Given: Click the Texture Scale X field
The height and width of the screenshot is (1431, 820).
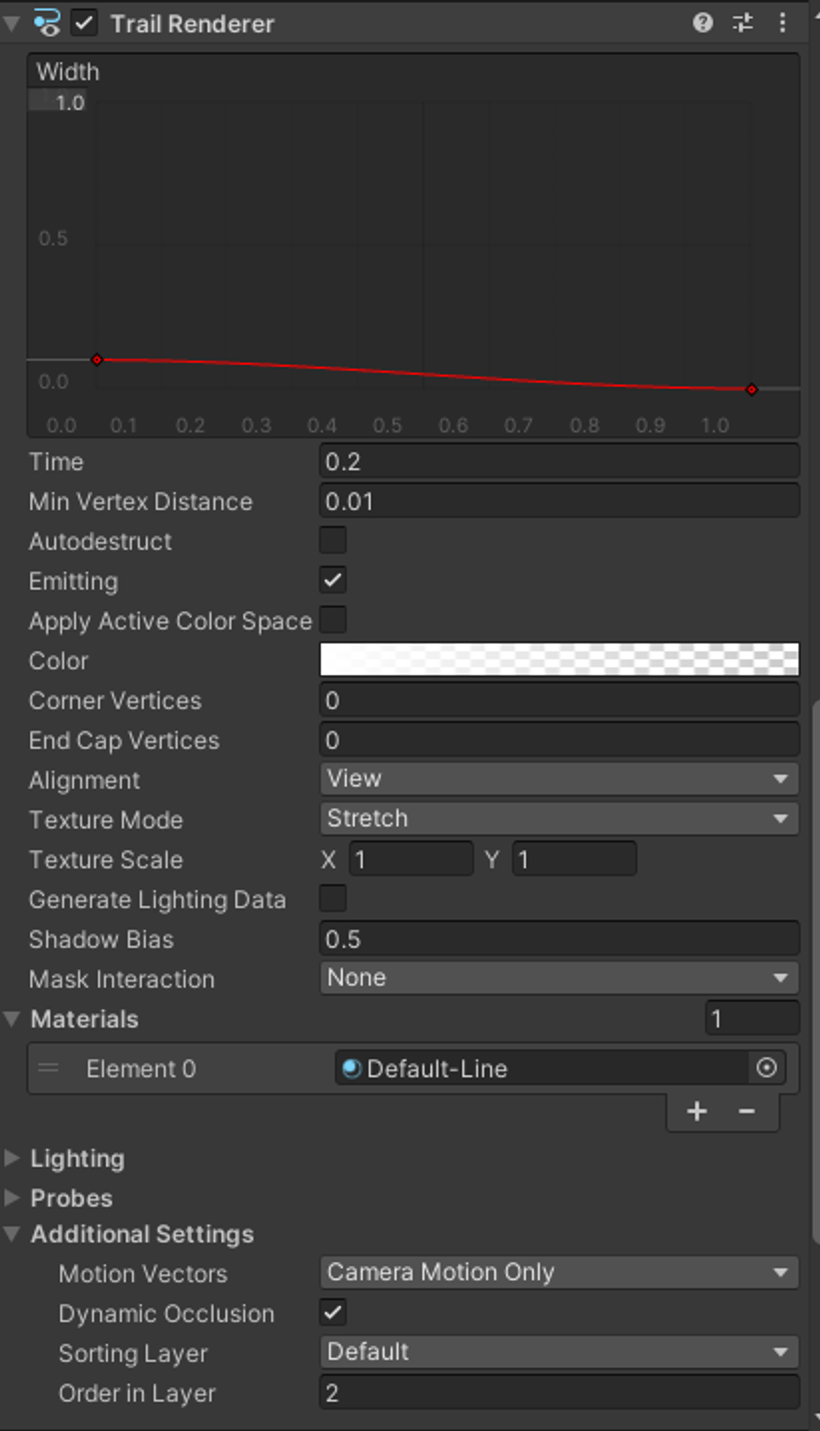Looking at the screenshot, I should click(411, 859).
